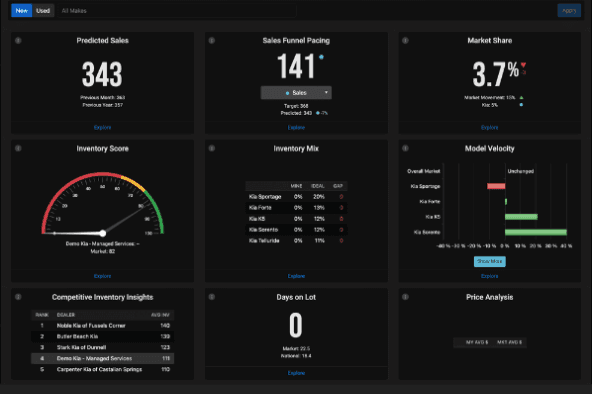Viewport: 592px width, 394px height.
Task: Open info icon on Inventory Score card
Action: (18, 148)
